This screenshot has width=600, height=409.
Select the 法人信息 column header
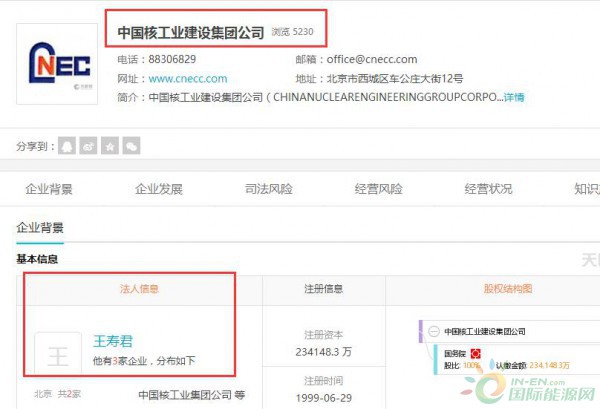(139, 289)
